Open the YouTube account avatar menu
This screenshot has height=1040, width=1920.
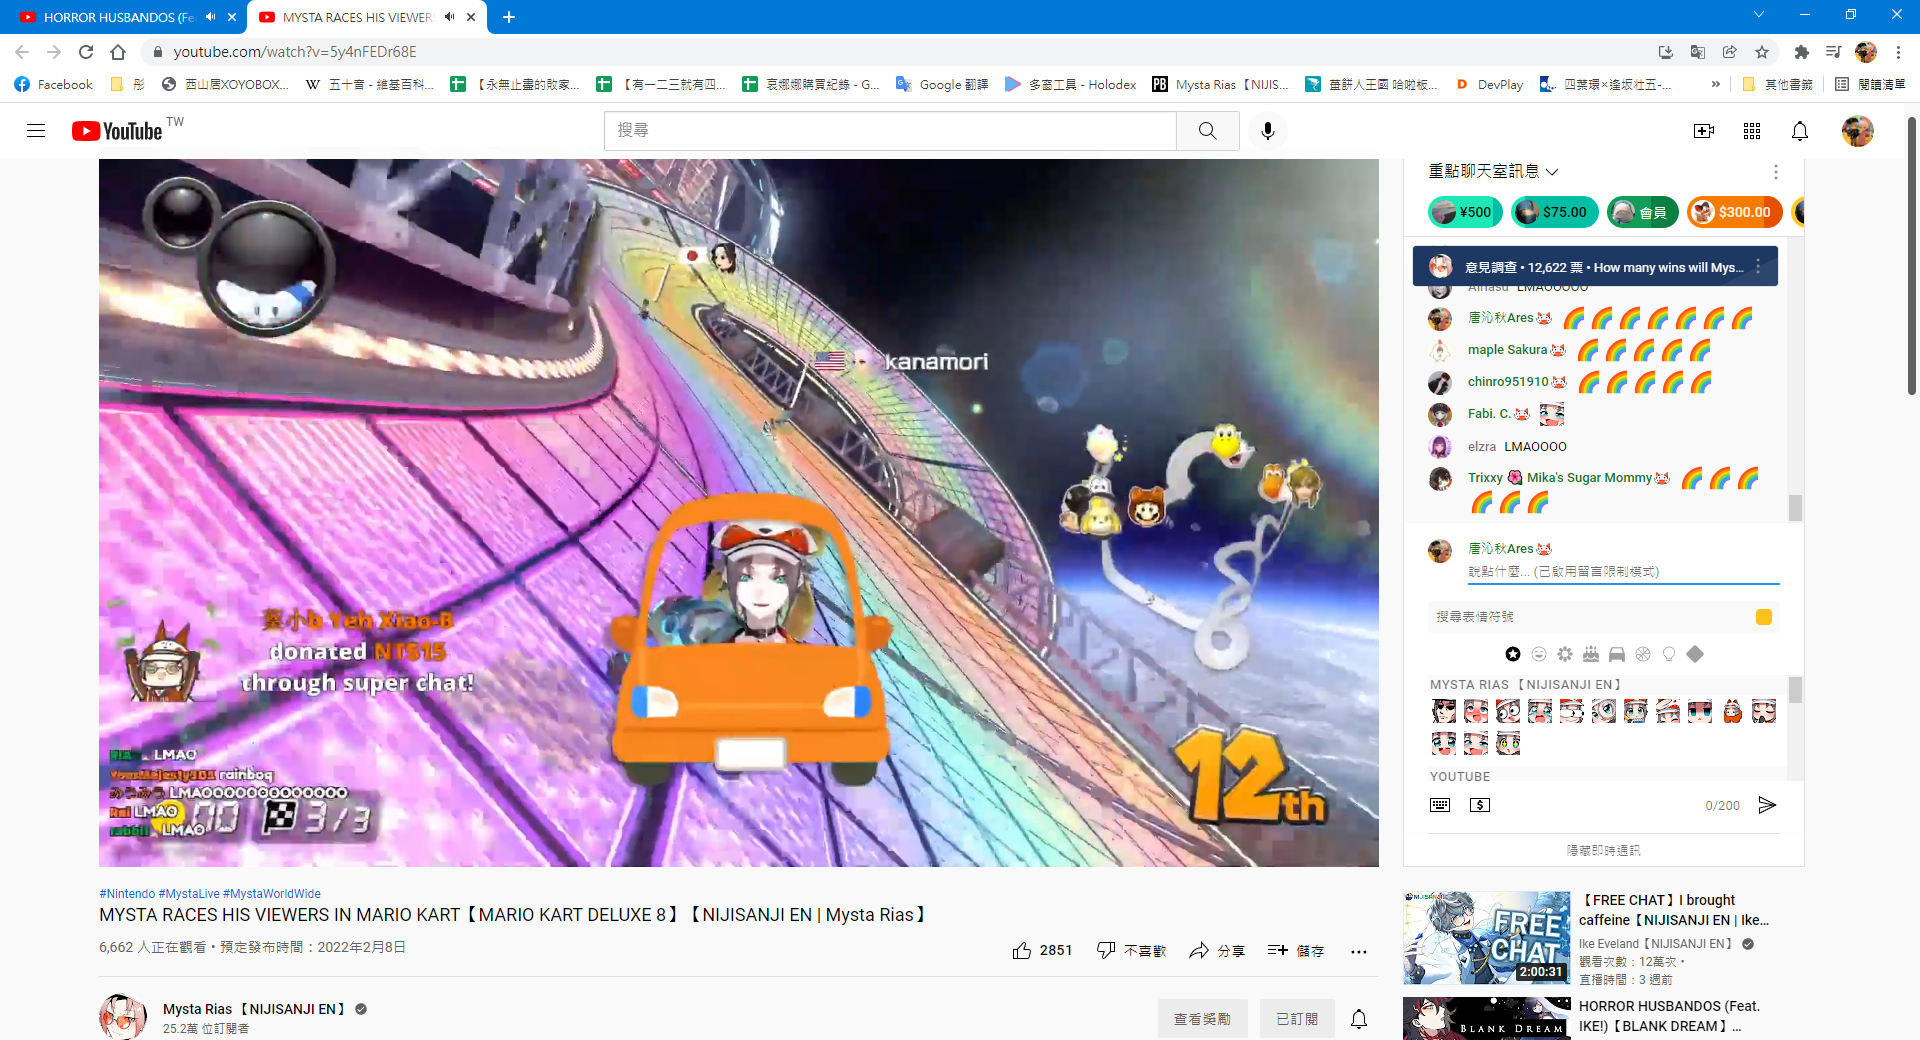[1858, 131]
